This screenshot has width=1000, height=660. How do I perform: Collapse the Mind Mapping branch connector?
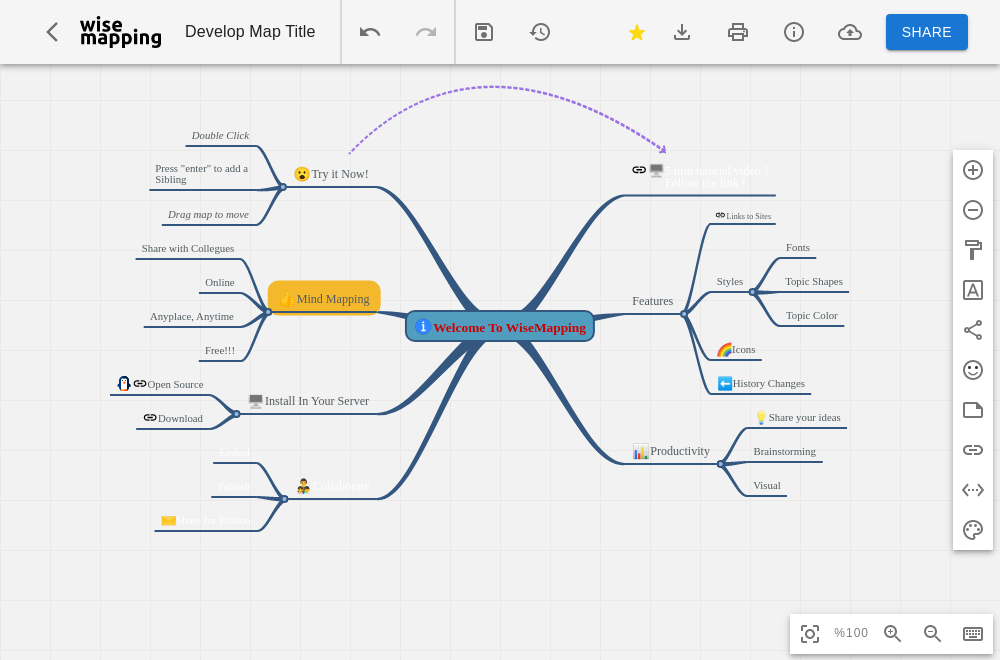pyautogui.click(x=268, y=312)
